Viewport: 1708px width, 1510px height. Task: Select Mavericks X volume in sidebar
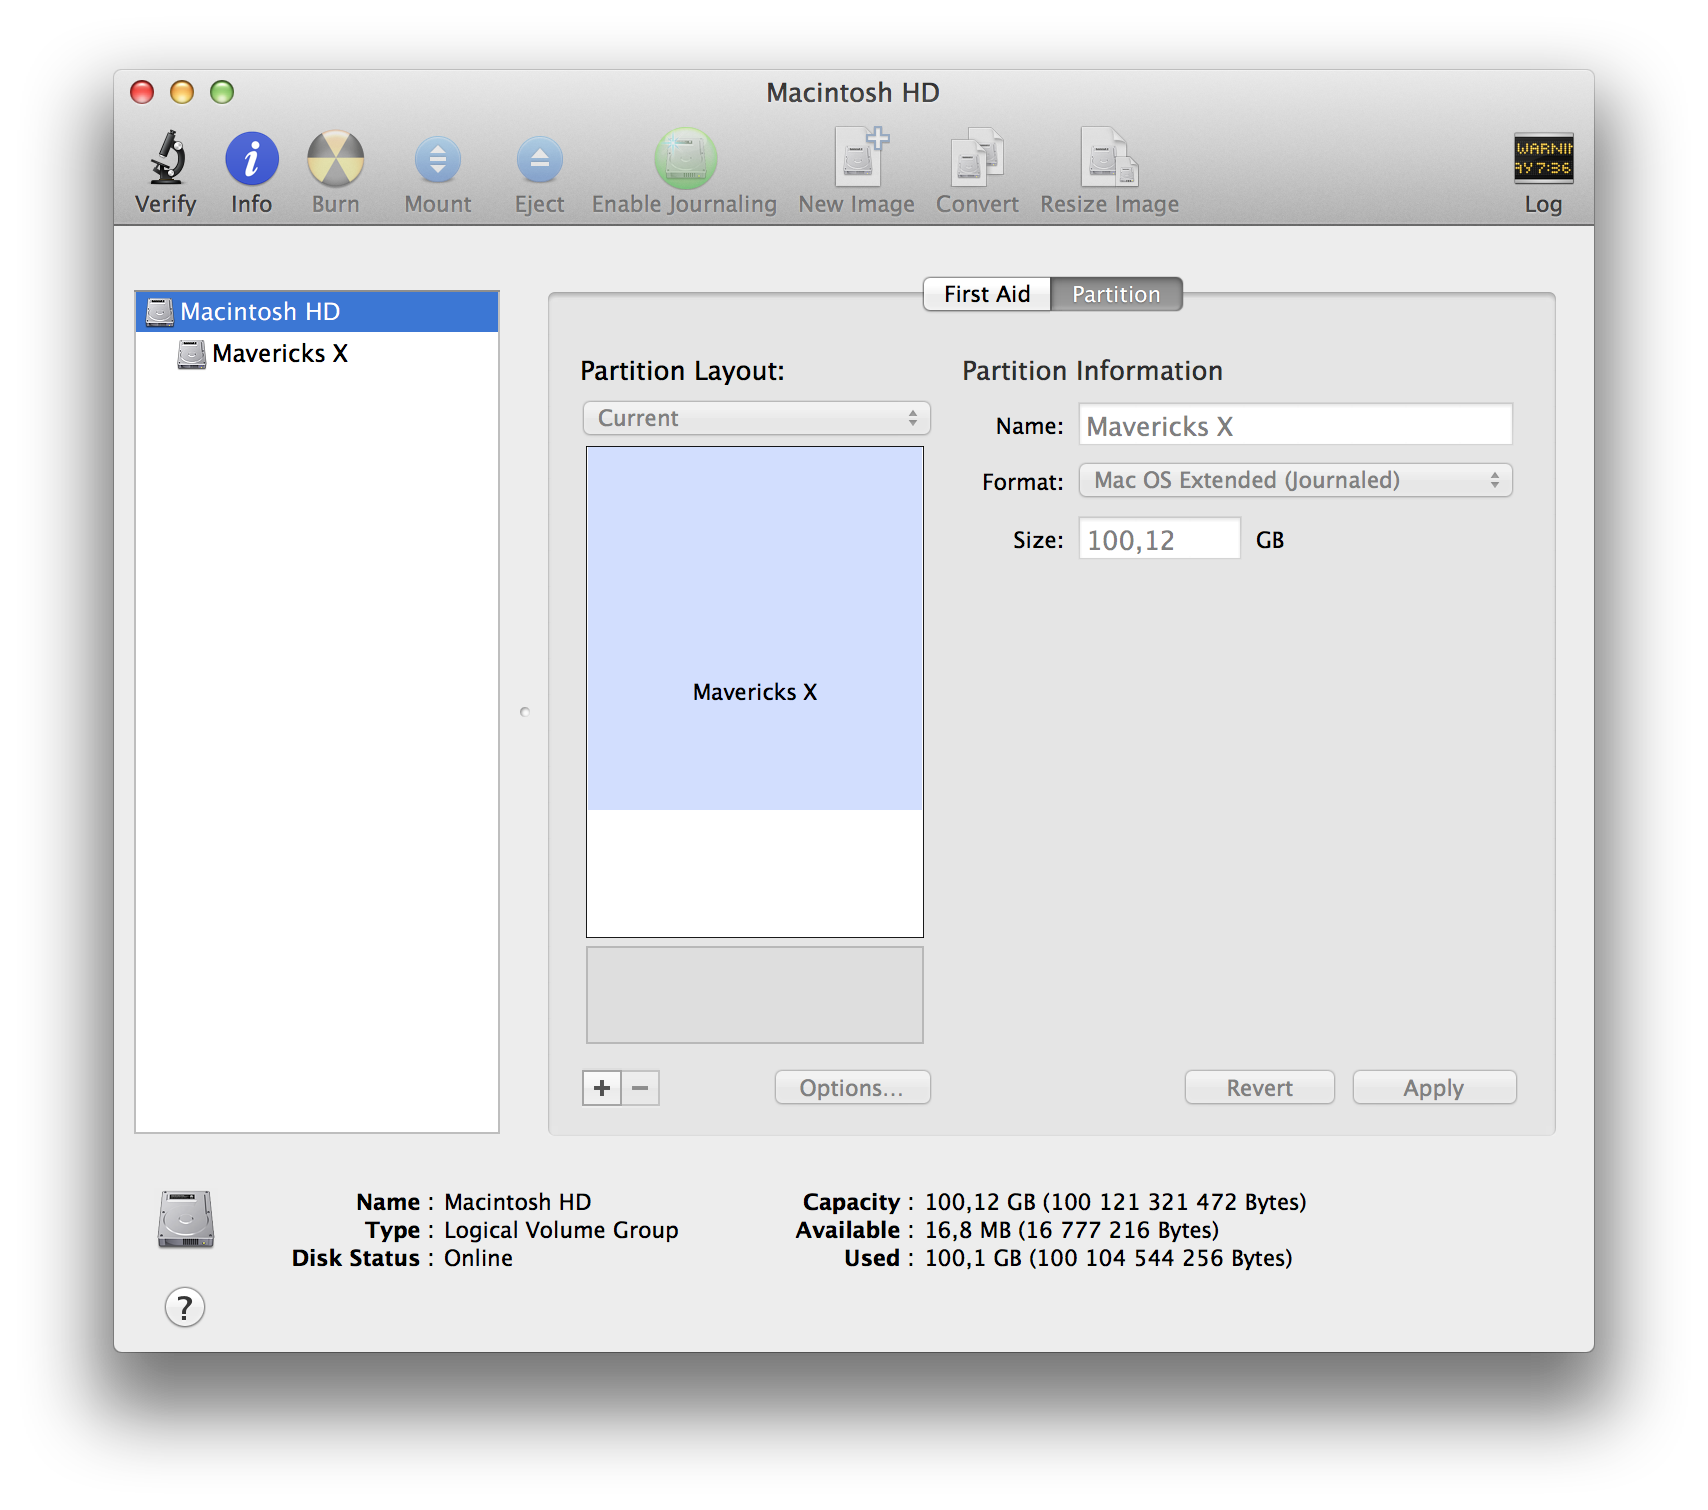coord(317,354)
